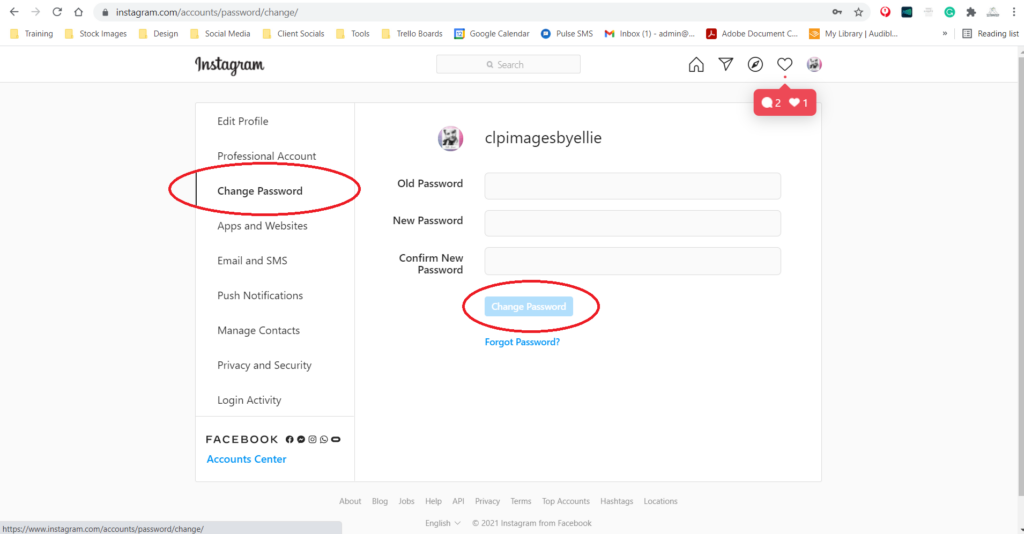Go to Instagram home feed icon
Image resolution: width=1024 pixels, height=534 pixels.
coord(696,65)
